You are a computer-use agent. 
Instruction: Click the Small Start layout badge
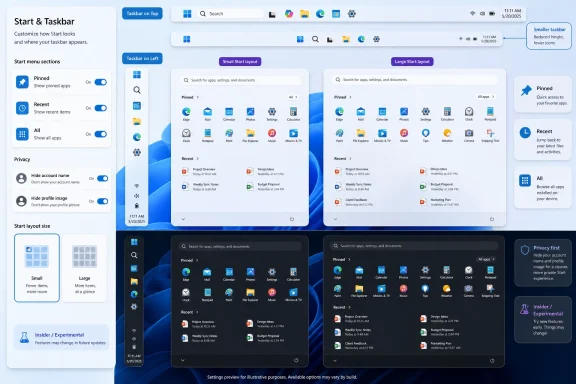[x=240, y=61]
